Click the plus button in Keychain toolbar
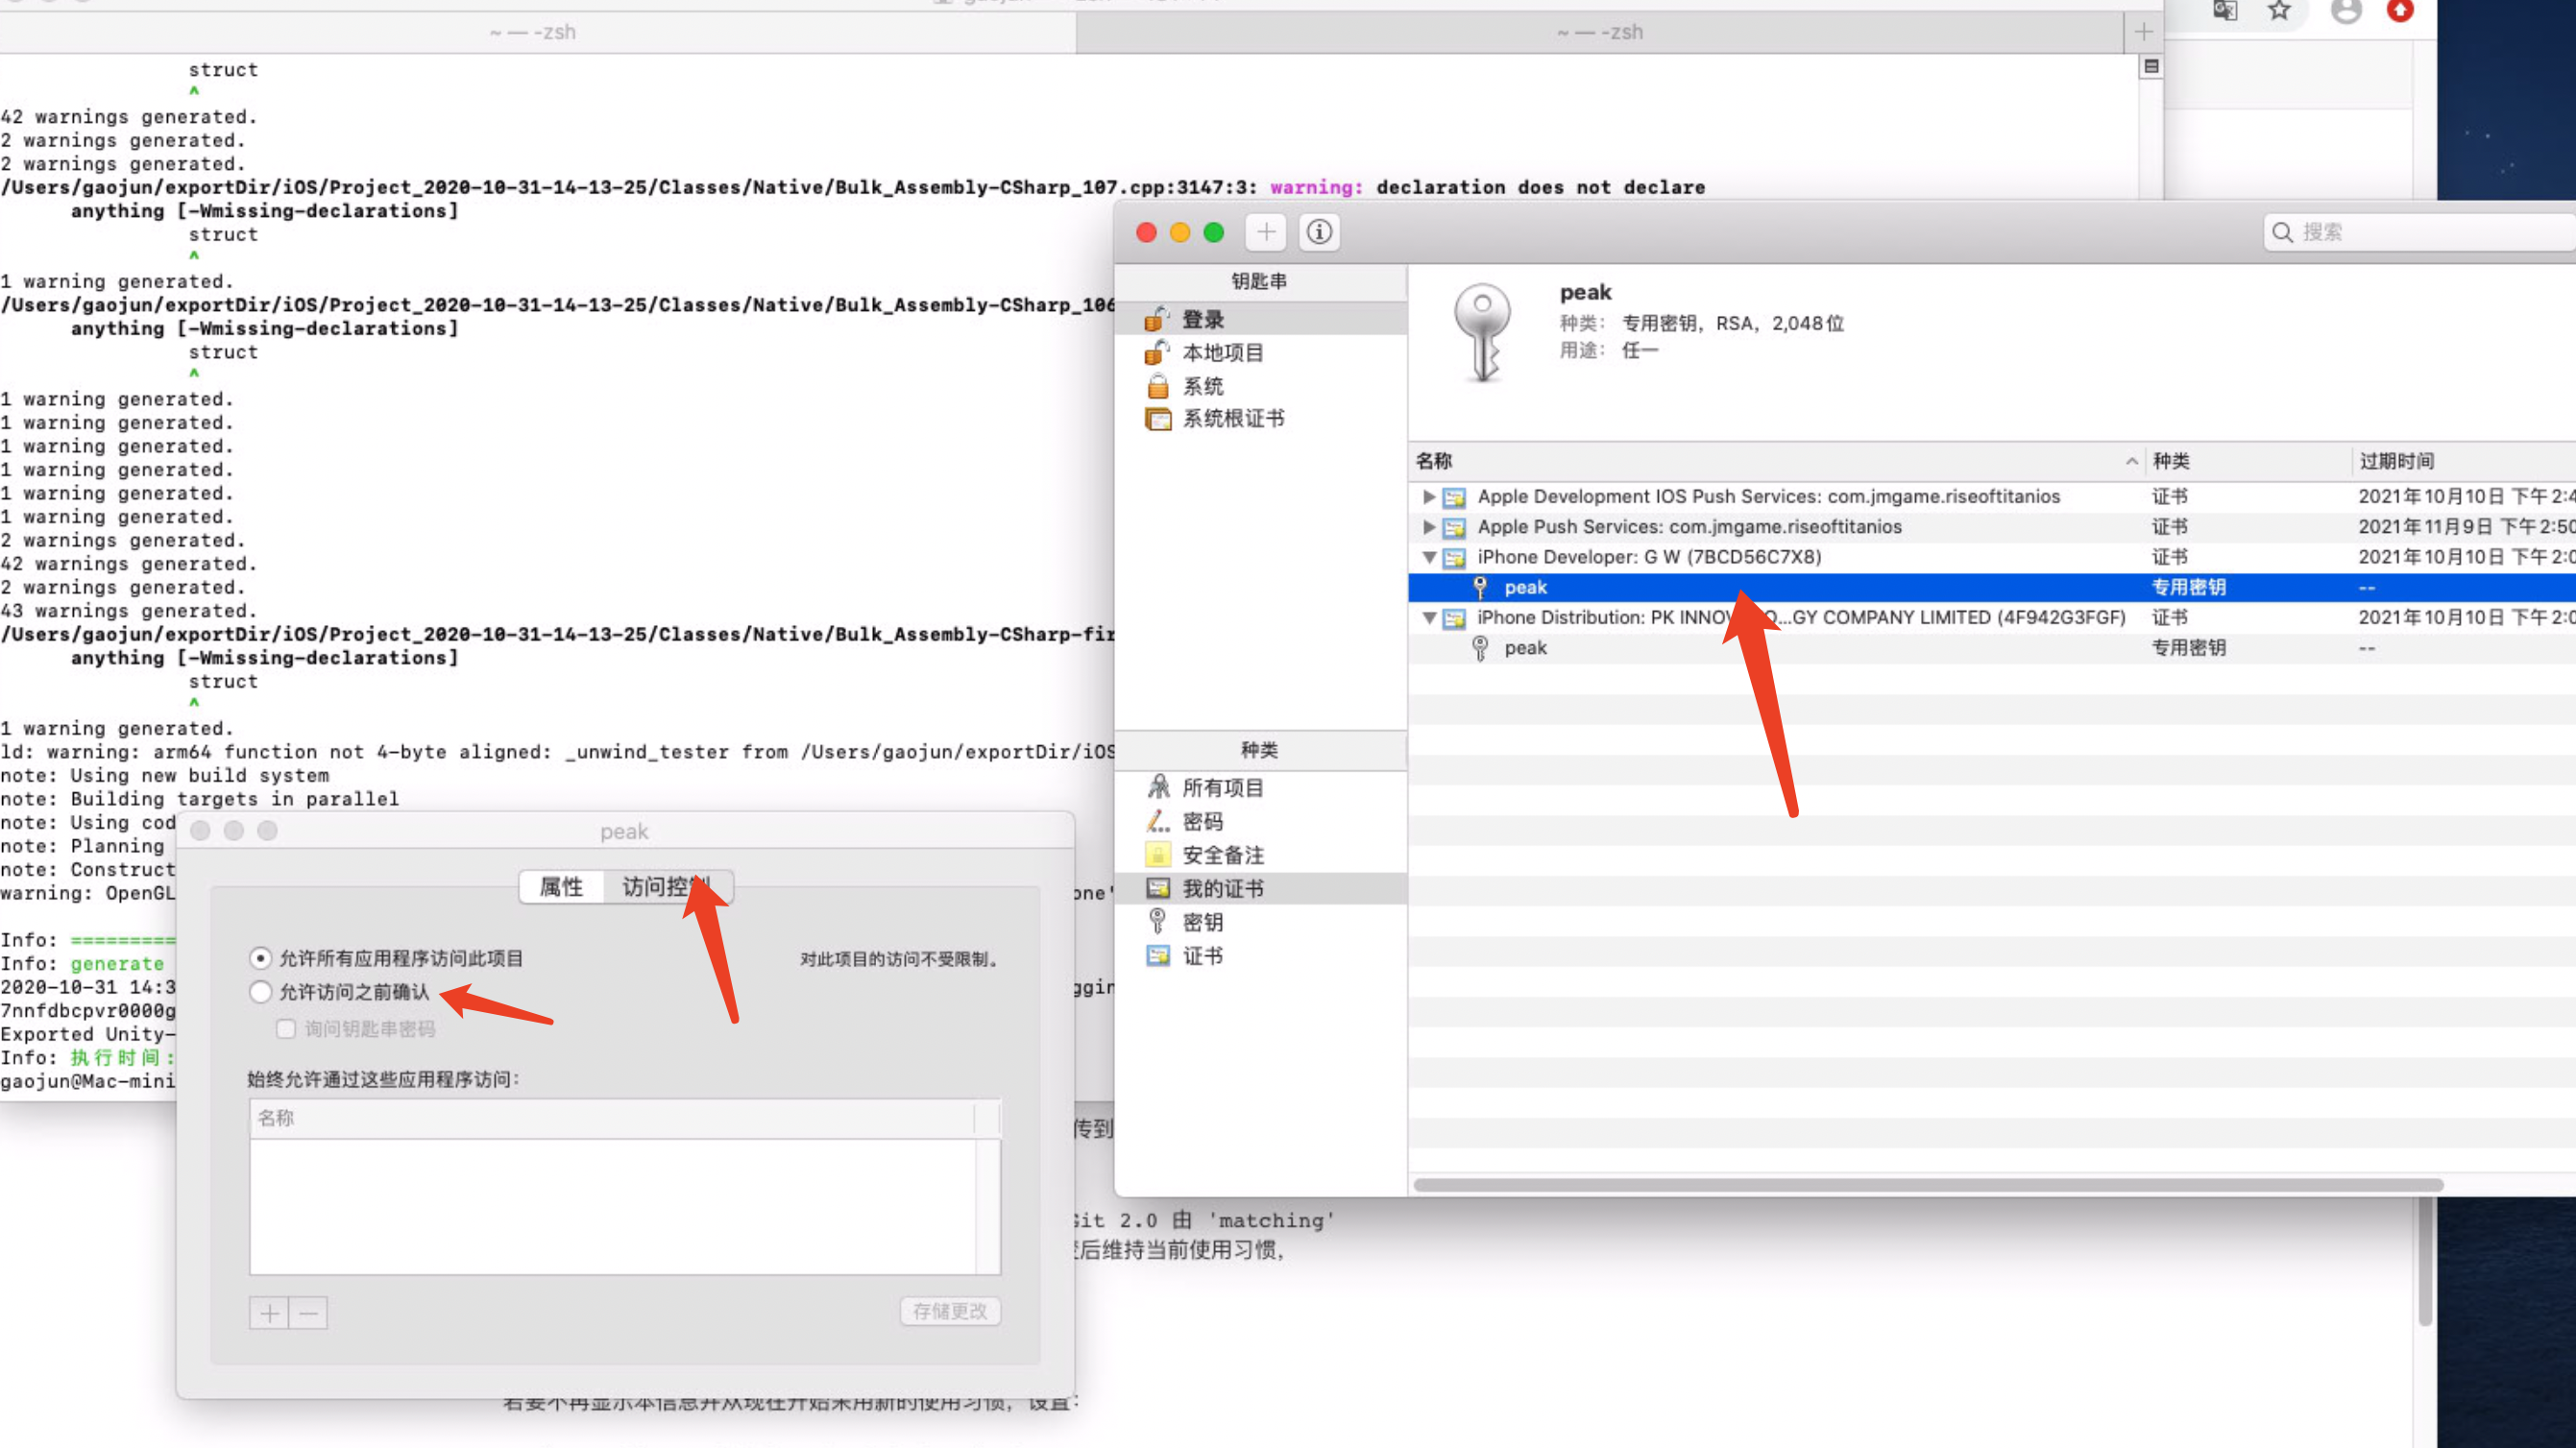Viewport: 2576px width, 1448px height. coord(1266,232)
